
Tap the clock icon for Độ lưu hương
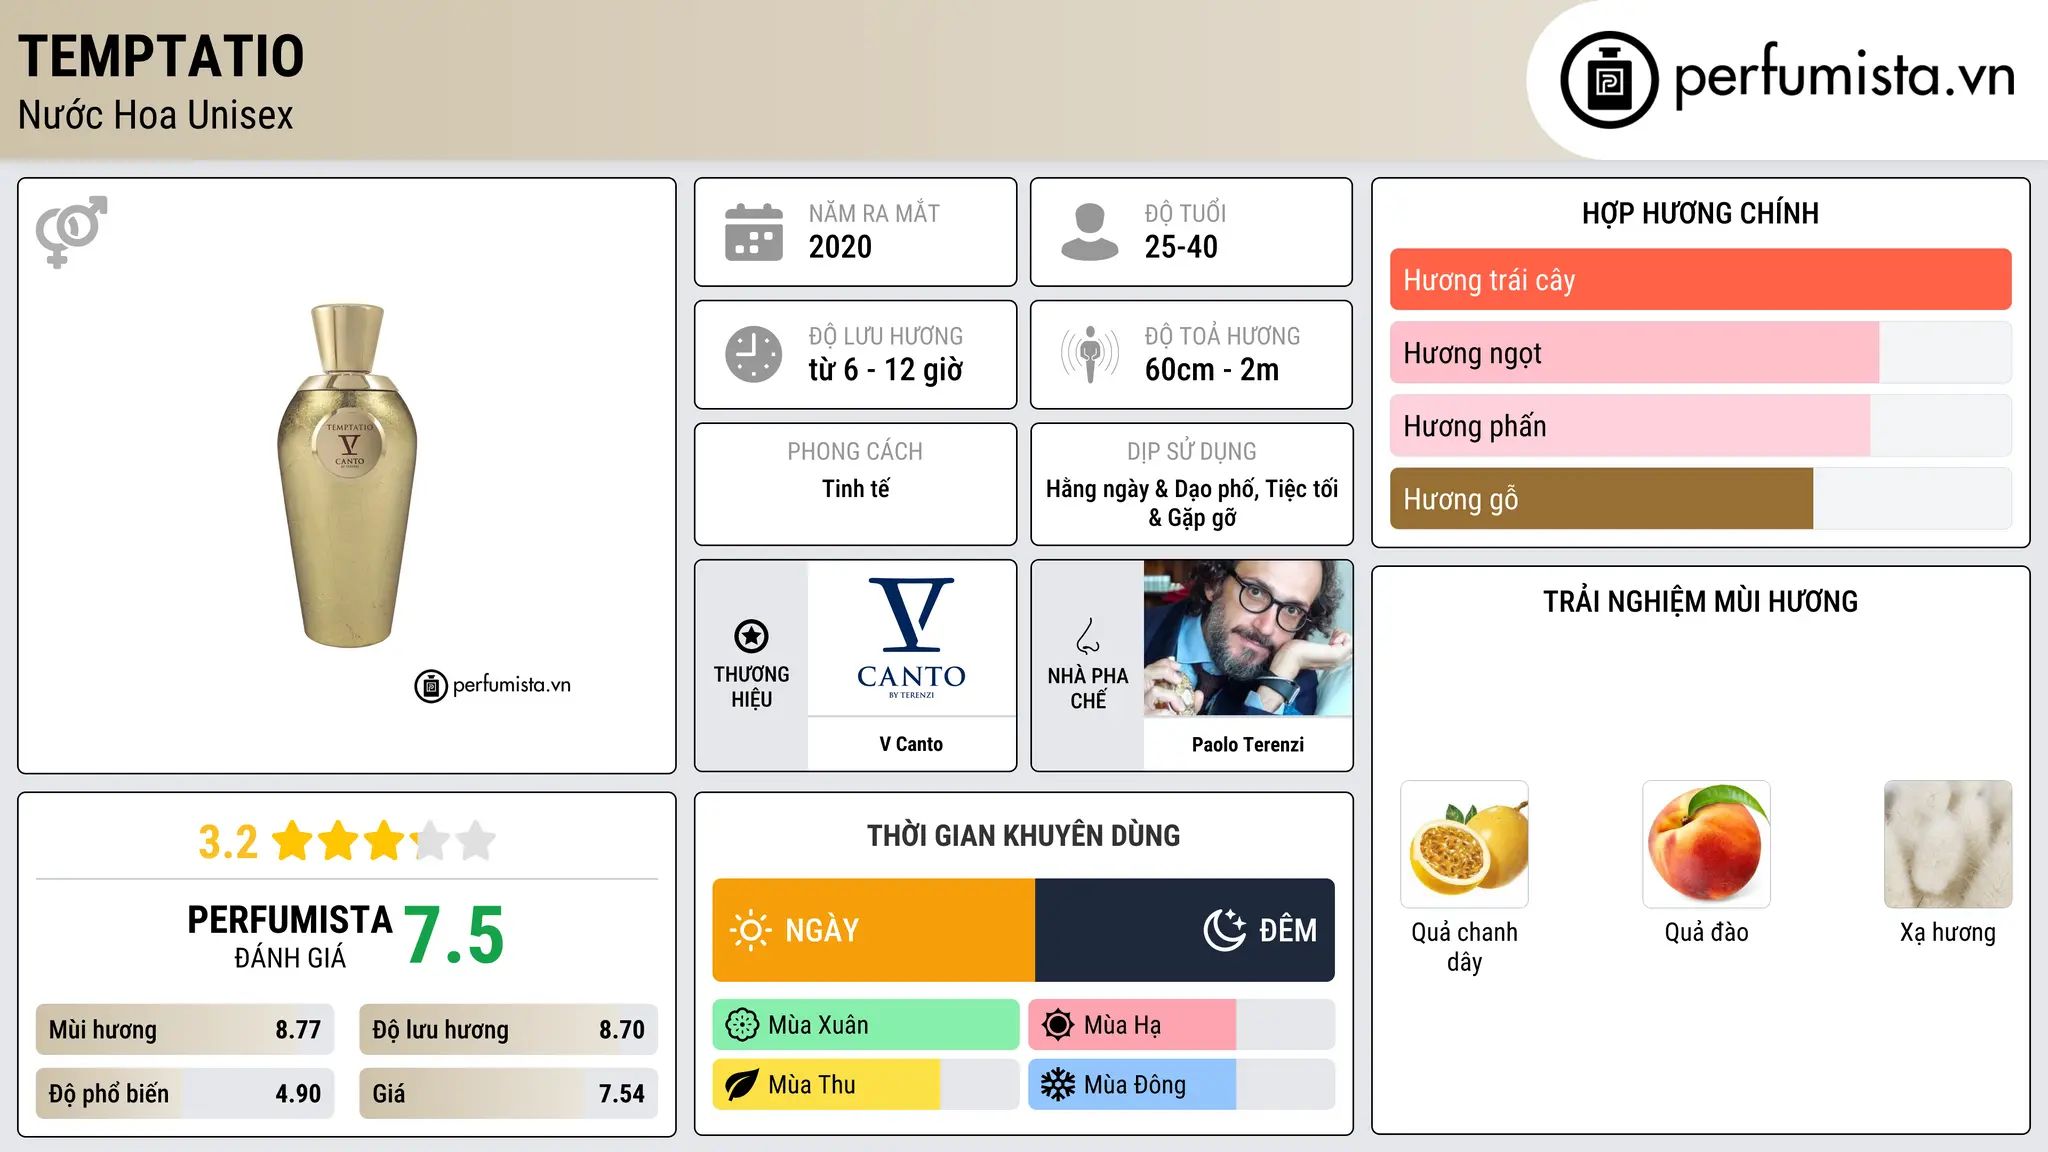coord(754,354)
